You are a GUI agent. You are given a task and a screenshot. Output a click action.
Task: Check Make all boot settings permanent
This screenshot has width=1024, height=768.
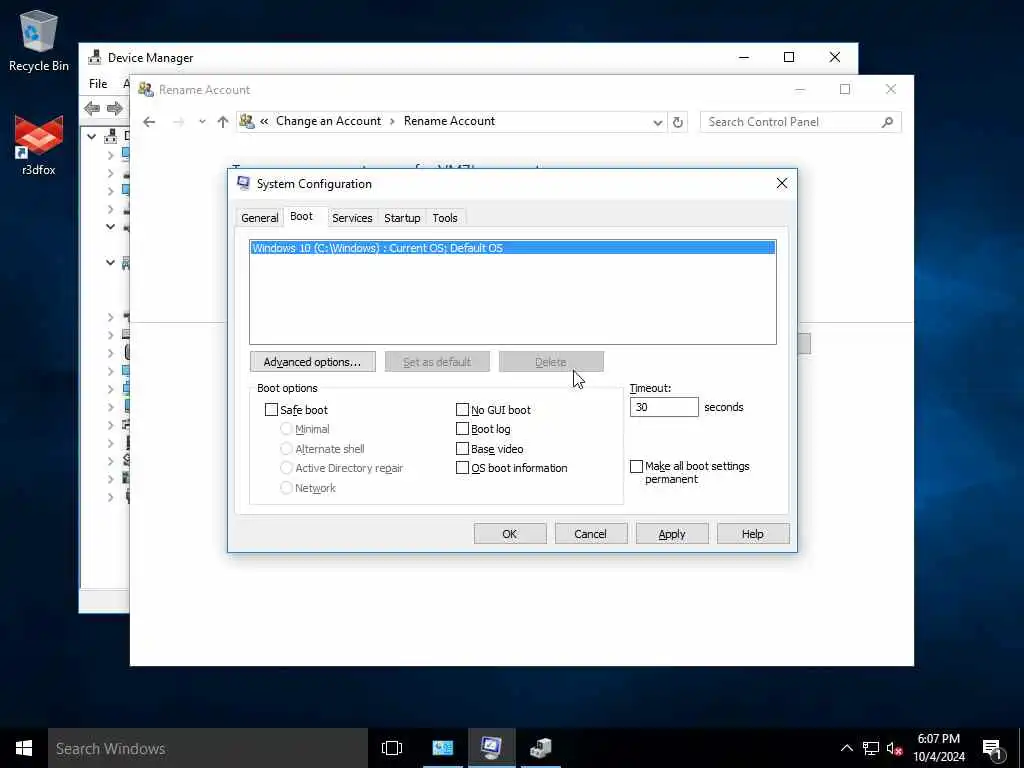click(x=636, y=466)
